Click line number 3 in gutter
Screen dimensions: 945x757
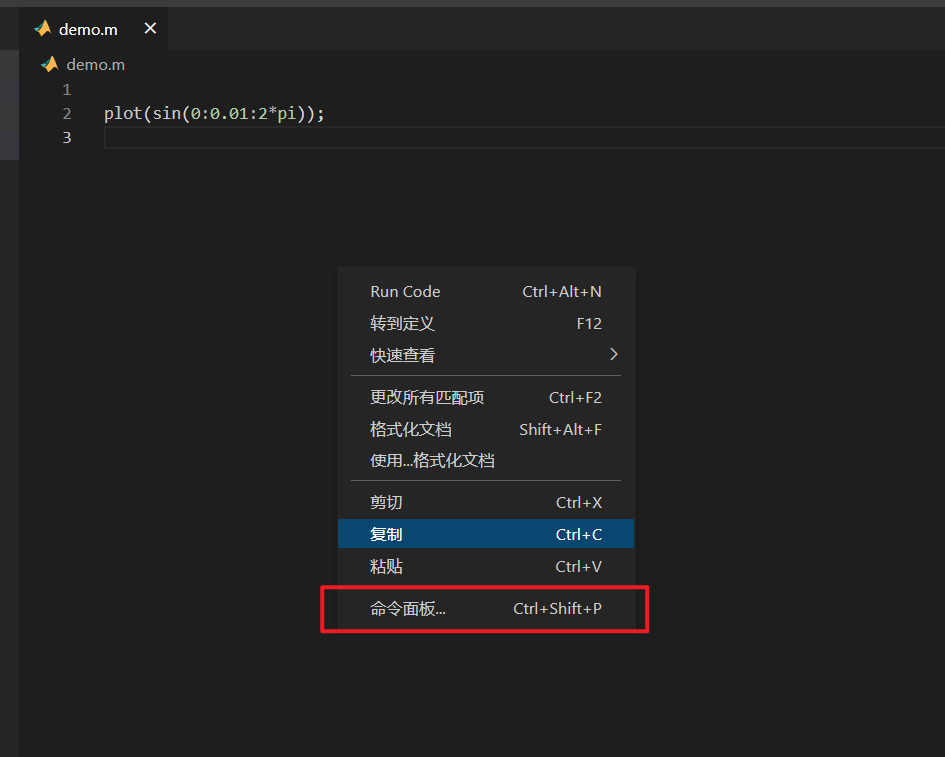[x=67, y=137]
